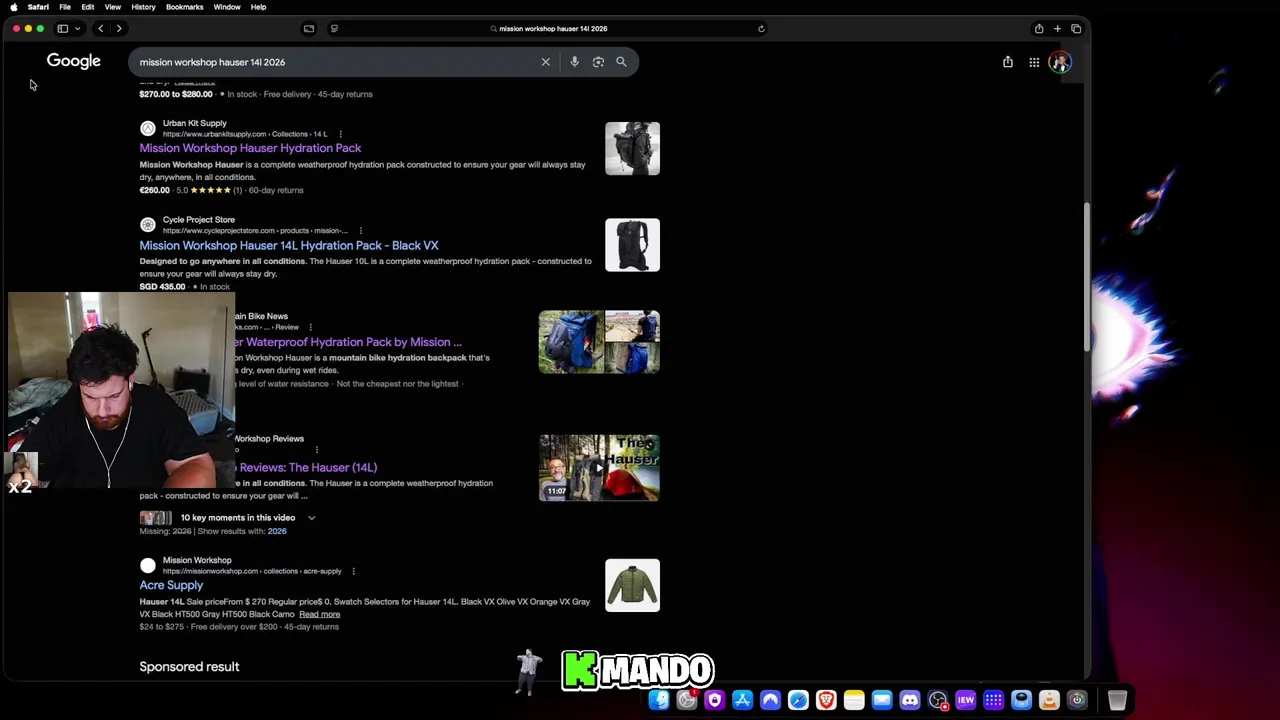Screen dimensions: 1280x720
Task: Open NordVPN from the dock
Action: [x=770, y=700]
